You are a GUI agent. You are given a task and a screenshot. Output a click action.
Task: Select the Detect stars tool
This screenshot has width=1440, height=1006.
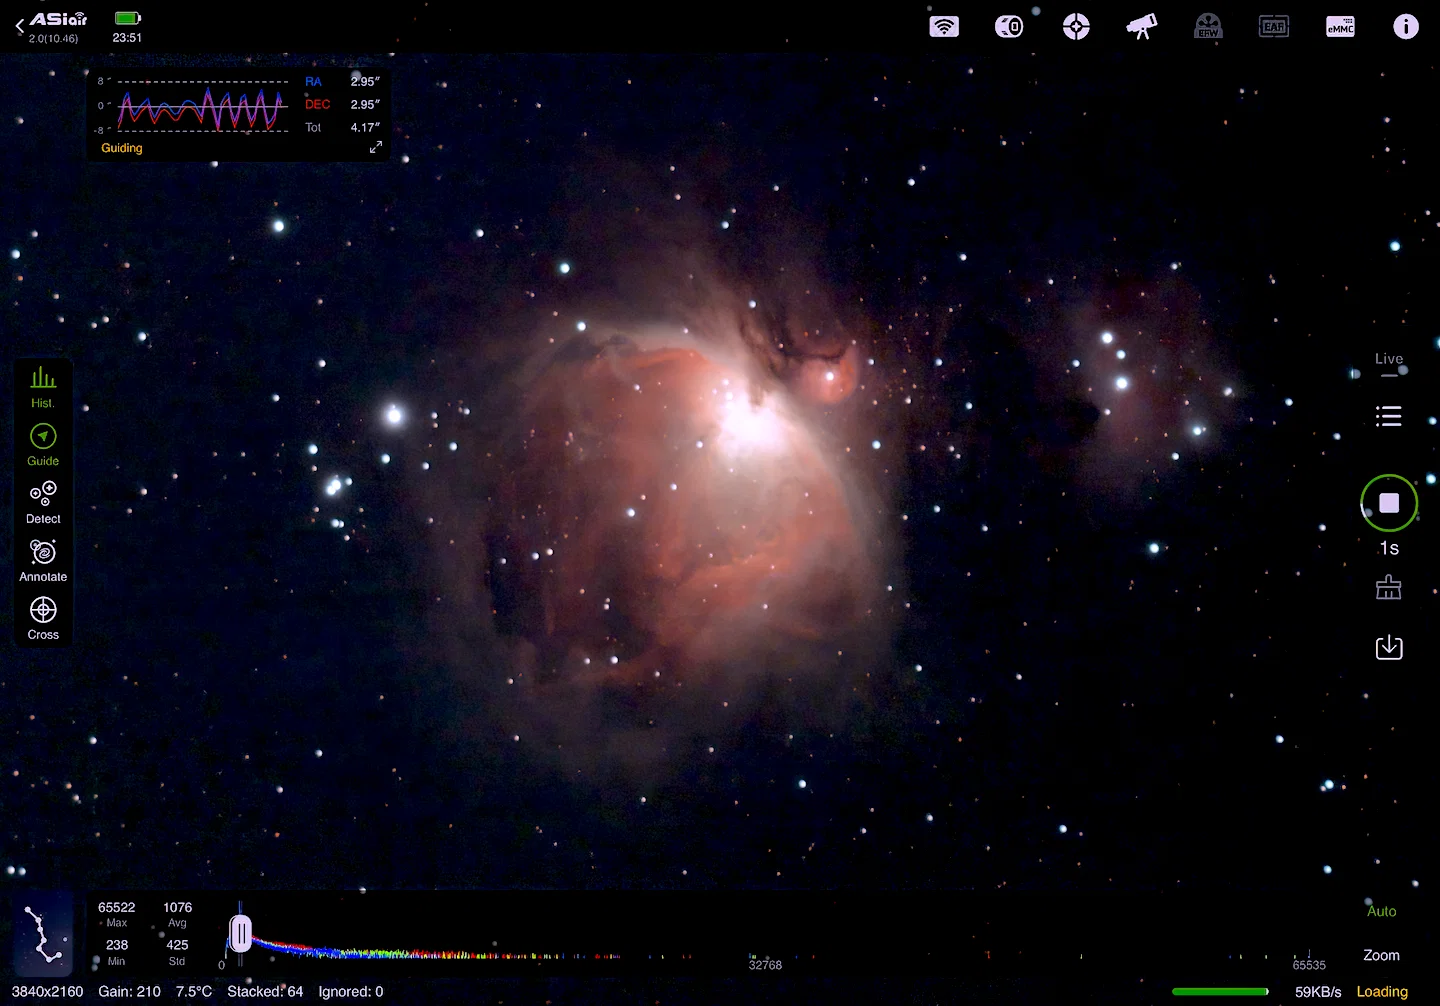coord(43,503)
